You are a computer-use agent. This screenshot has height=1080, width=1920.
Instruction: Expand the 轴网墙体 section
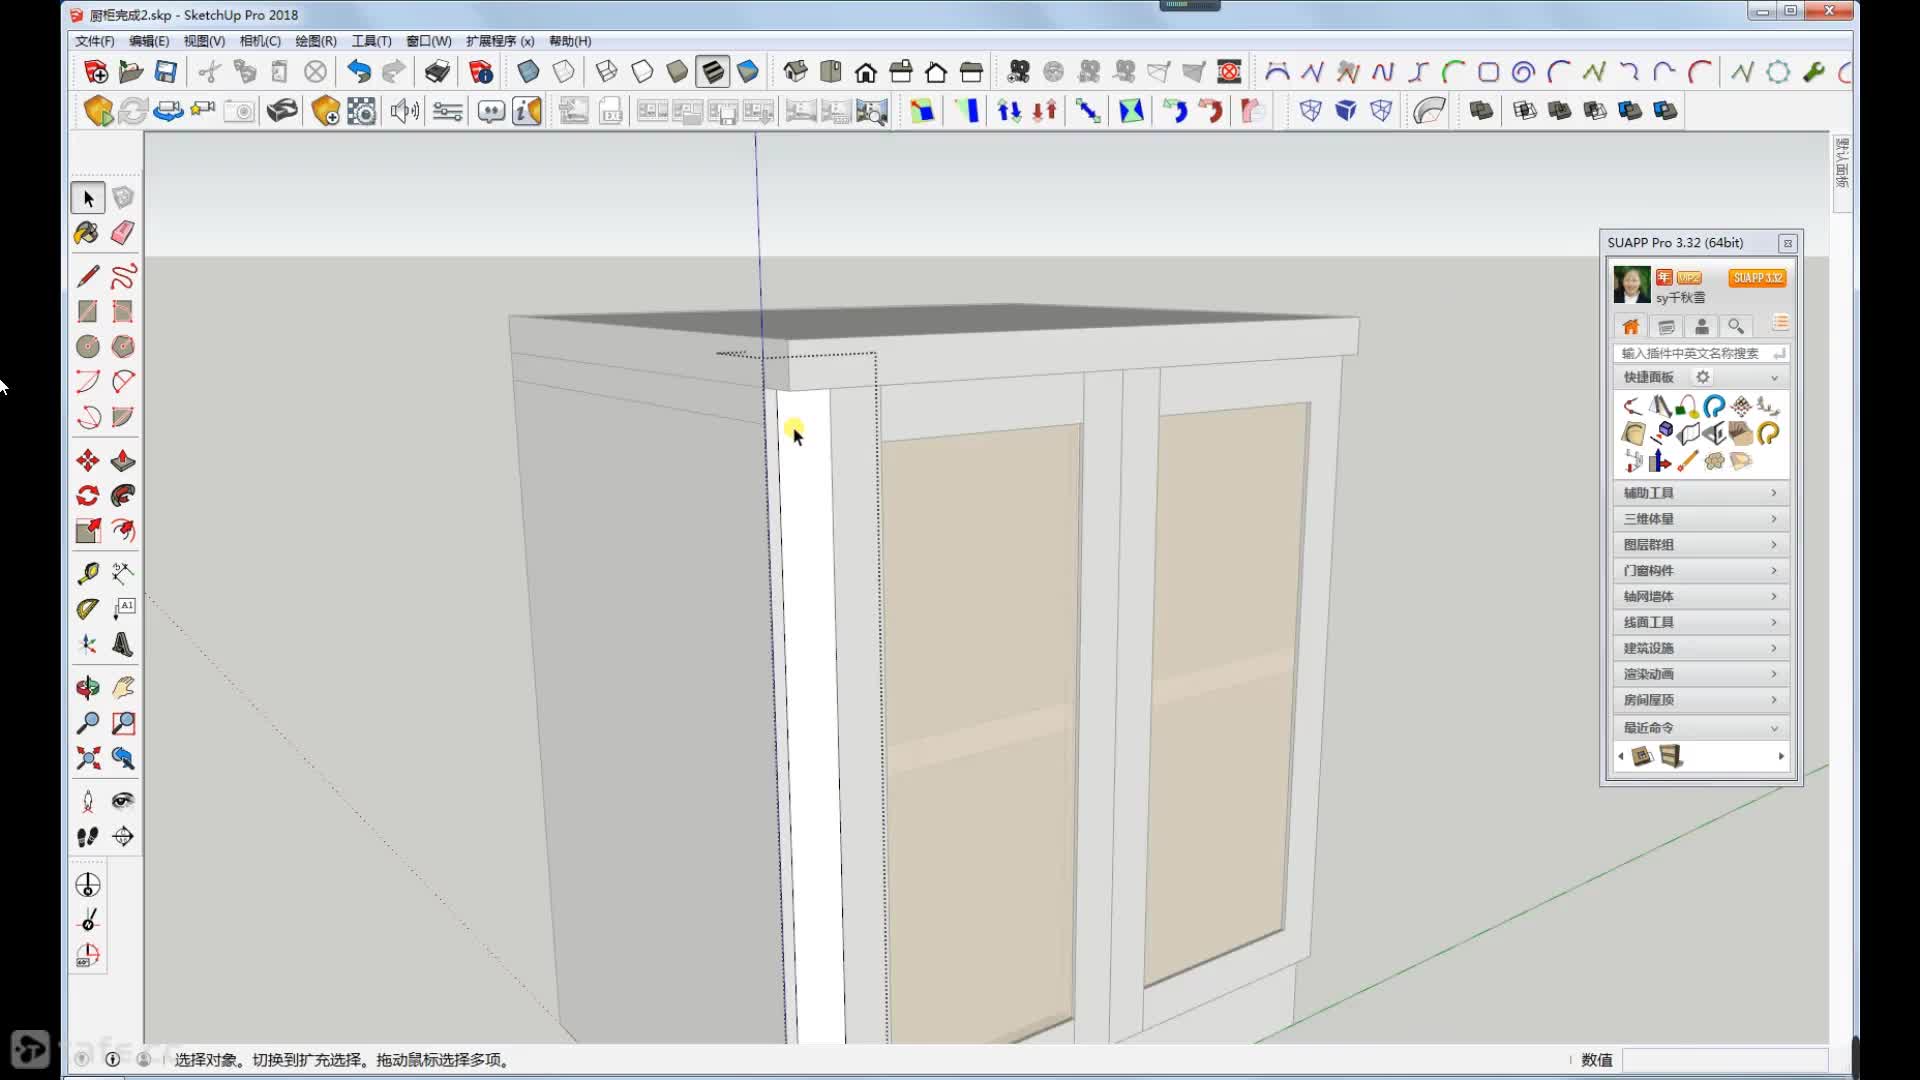[1701, 596]
